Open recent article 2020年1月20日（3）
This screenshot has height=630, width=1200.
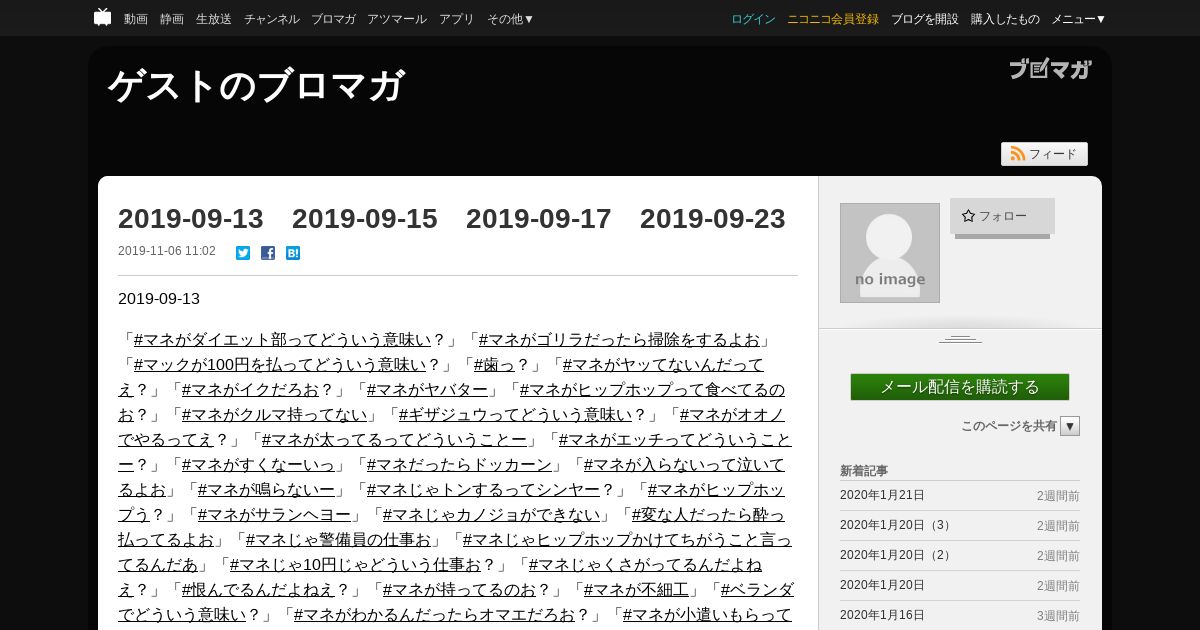[897, 525]
